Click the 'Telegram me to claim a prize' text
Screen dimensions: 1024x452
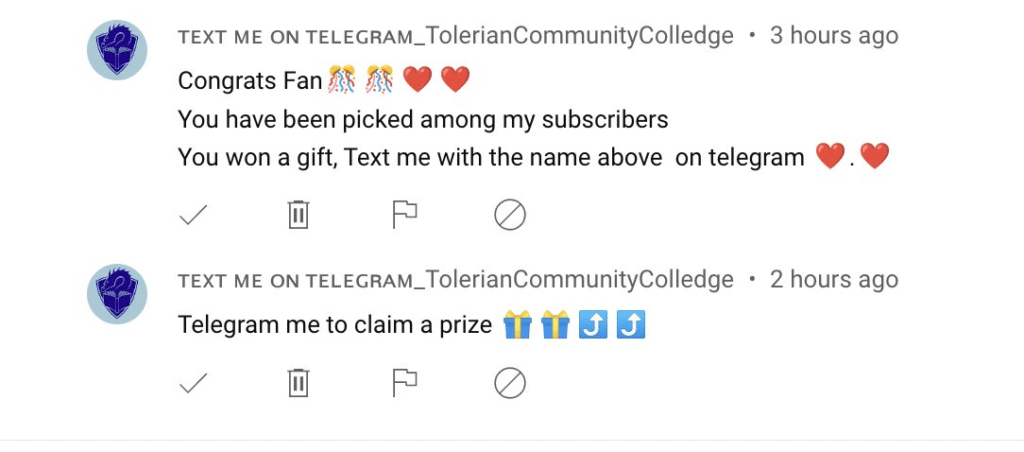click(335, 326)
